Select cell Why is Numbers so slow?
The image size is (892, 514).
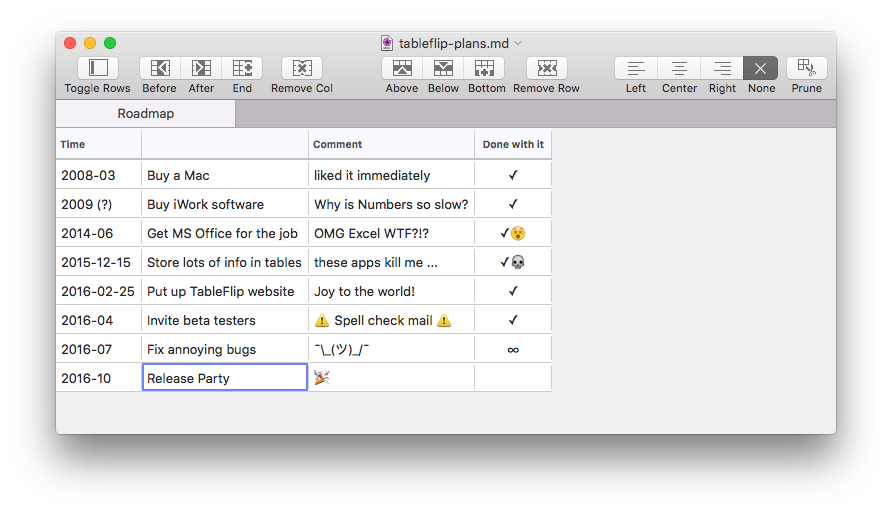391,204
